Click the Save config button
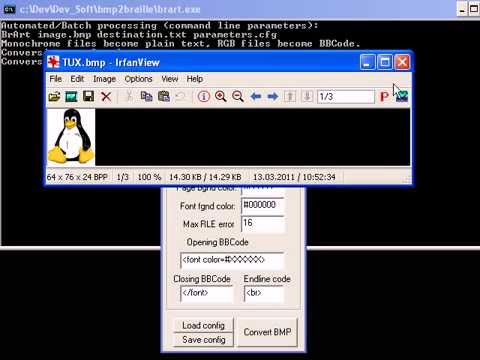The image size is (480, 360). [204, 340]
